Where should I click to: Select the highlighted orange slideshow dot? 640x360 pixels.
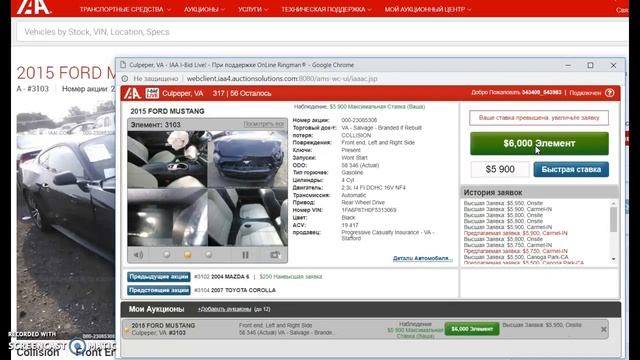(188, 254)
